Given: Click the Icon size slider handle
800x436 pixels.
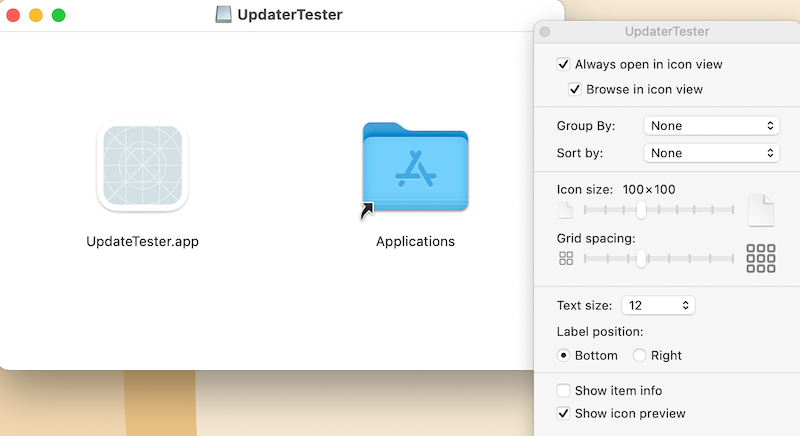Looking at the screenshot, I should [x=641, y=210].
